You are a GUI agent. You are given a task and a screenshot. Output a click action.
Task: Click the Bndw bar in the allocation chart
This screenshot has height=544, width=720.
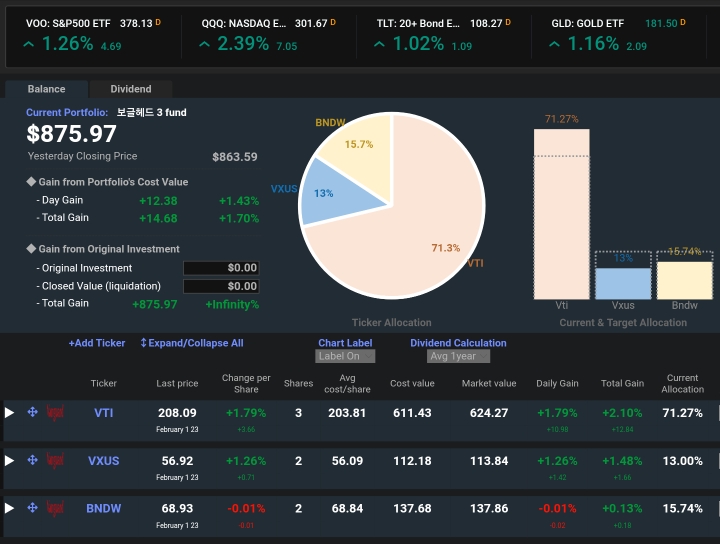[685, 280]
